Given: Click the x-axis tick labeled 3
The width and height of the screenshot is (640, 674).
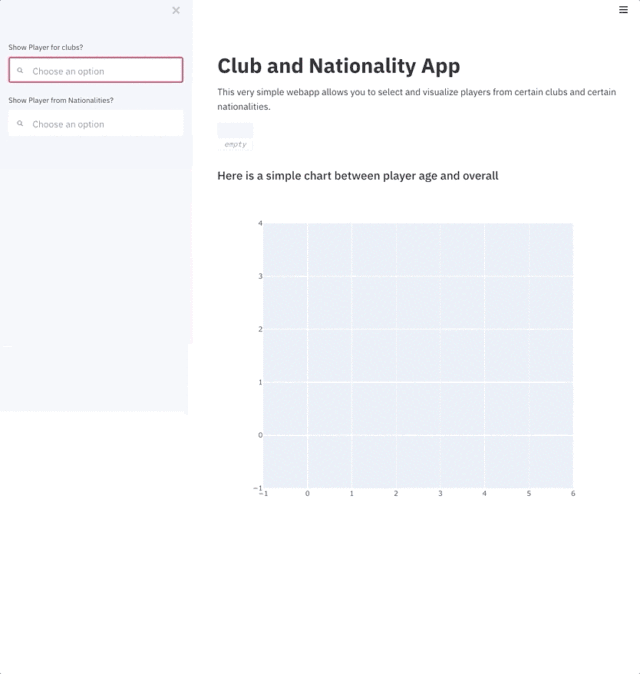Looking at the screenshot, I should click(x=440, y=493).
